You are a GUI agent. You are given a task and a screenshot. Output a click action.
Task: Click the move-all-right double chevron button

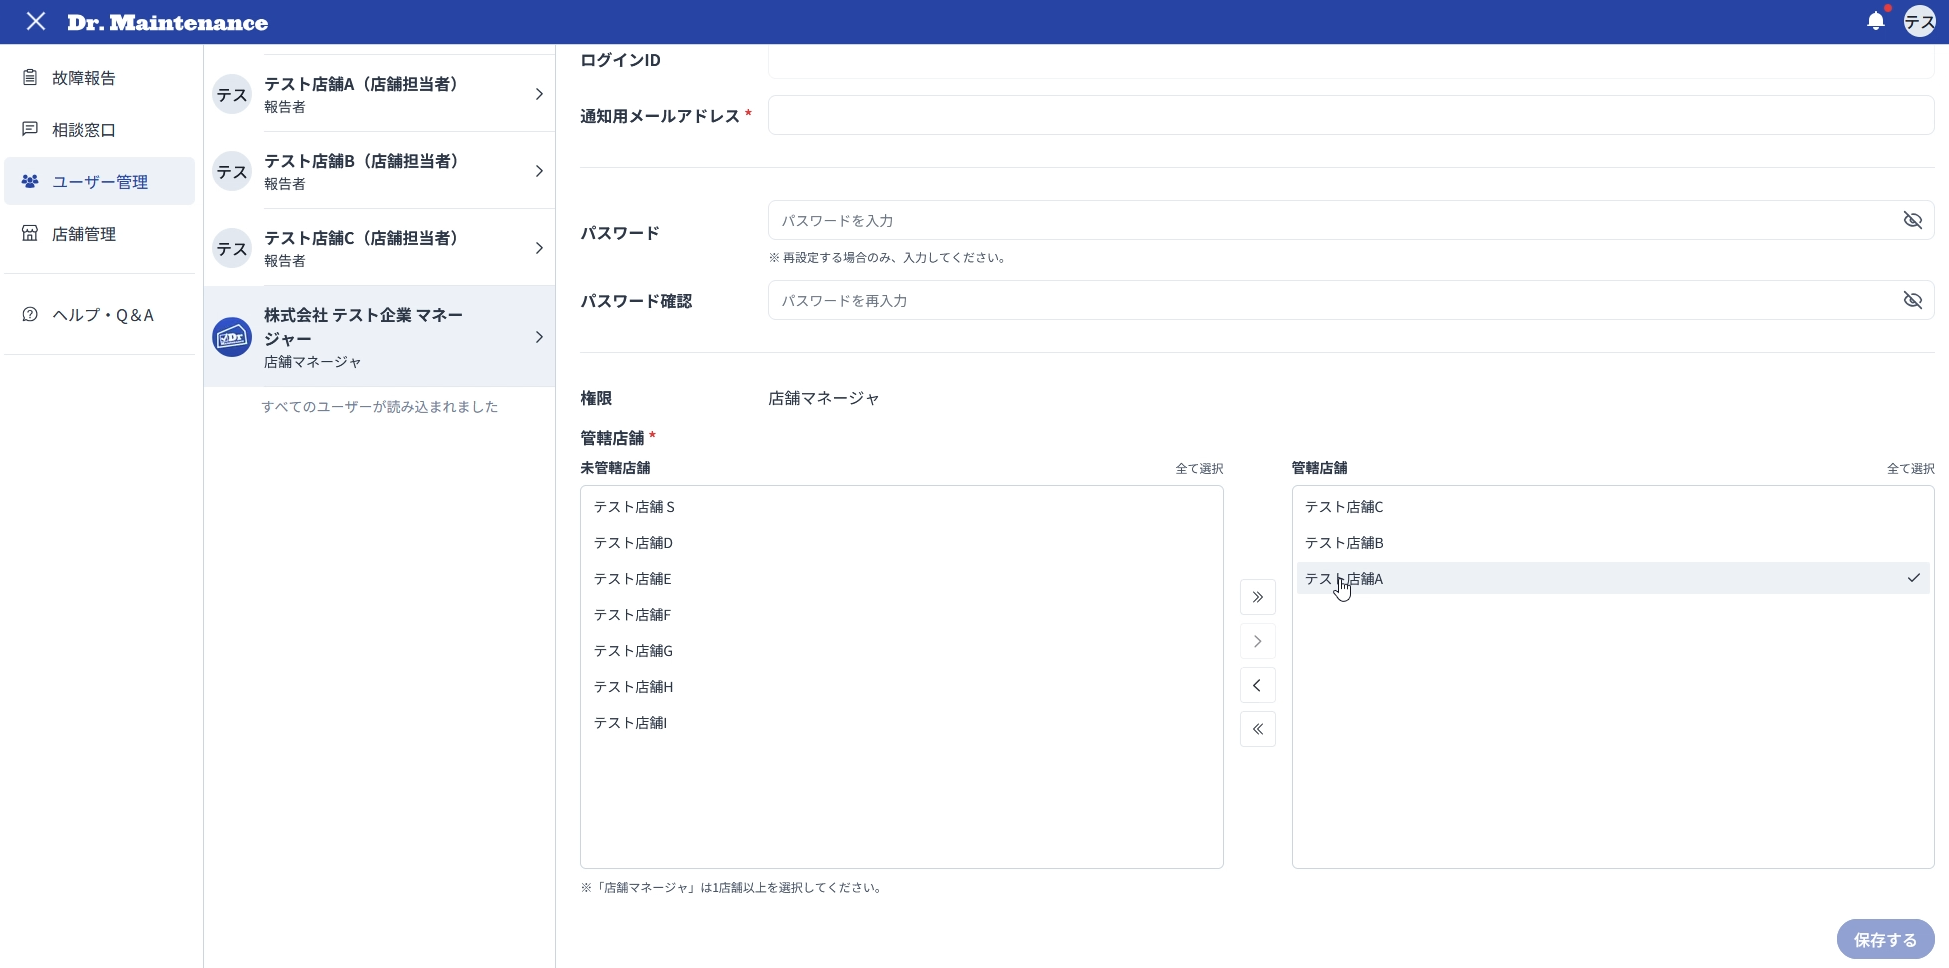[x=1258, y=597]
